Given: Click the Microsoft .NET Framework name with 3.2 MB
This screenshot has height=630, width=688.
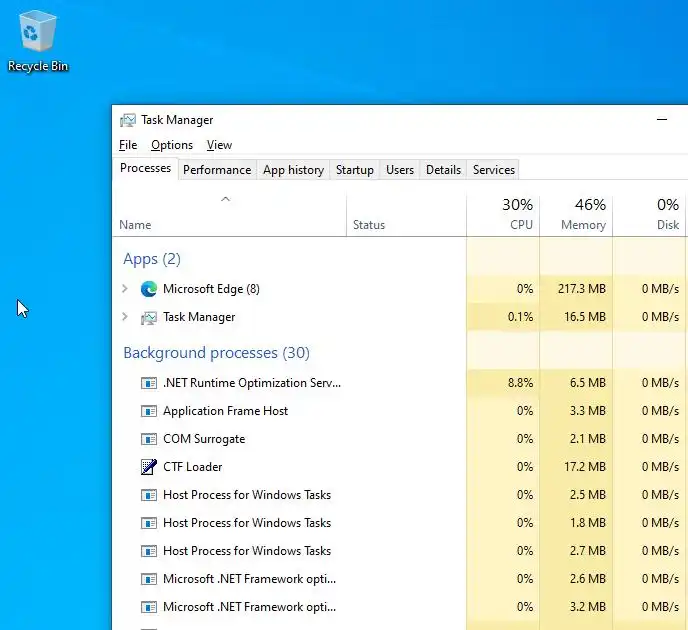Looking at the screenshot, I should click(x=250, y=607).
